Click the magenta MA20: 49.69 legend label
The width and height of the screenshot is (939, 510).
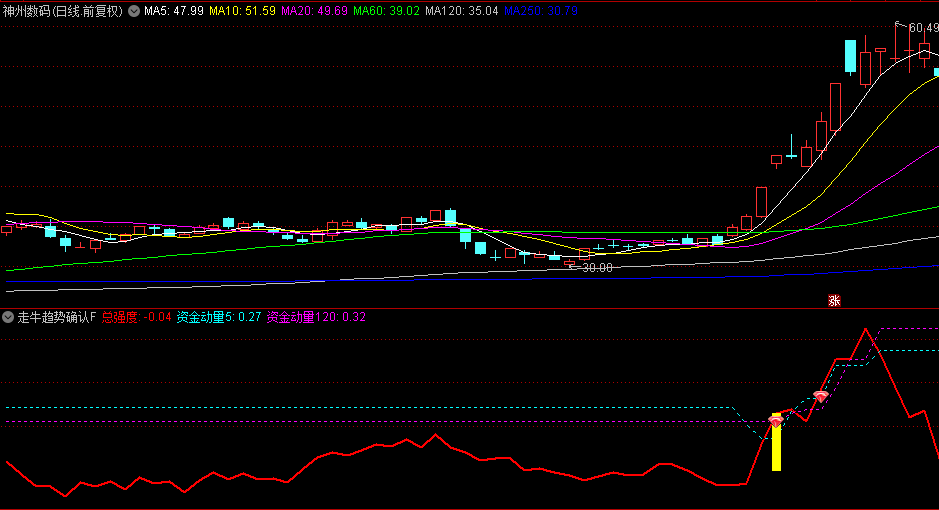pyautogui.click(x=315, y=11)
